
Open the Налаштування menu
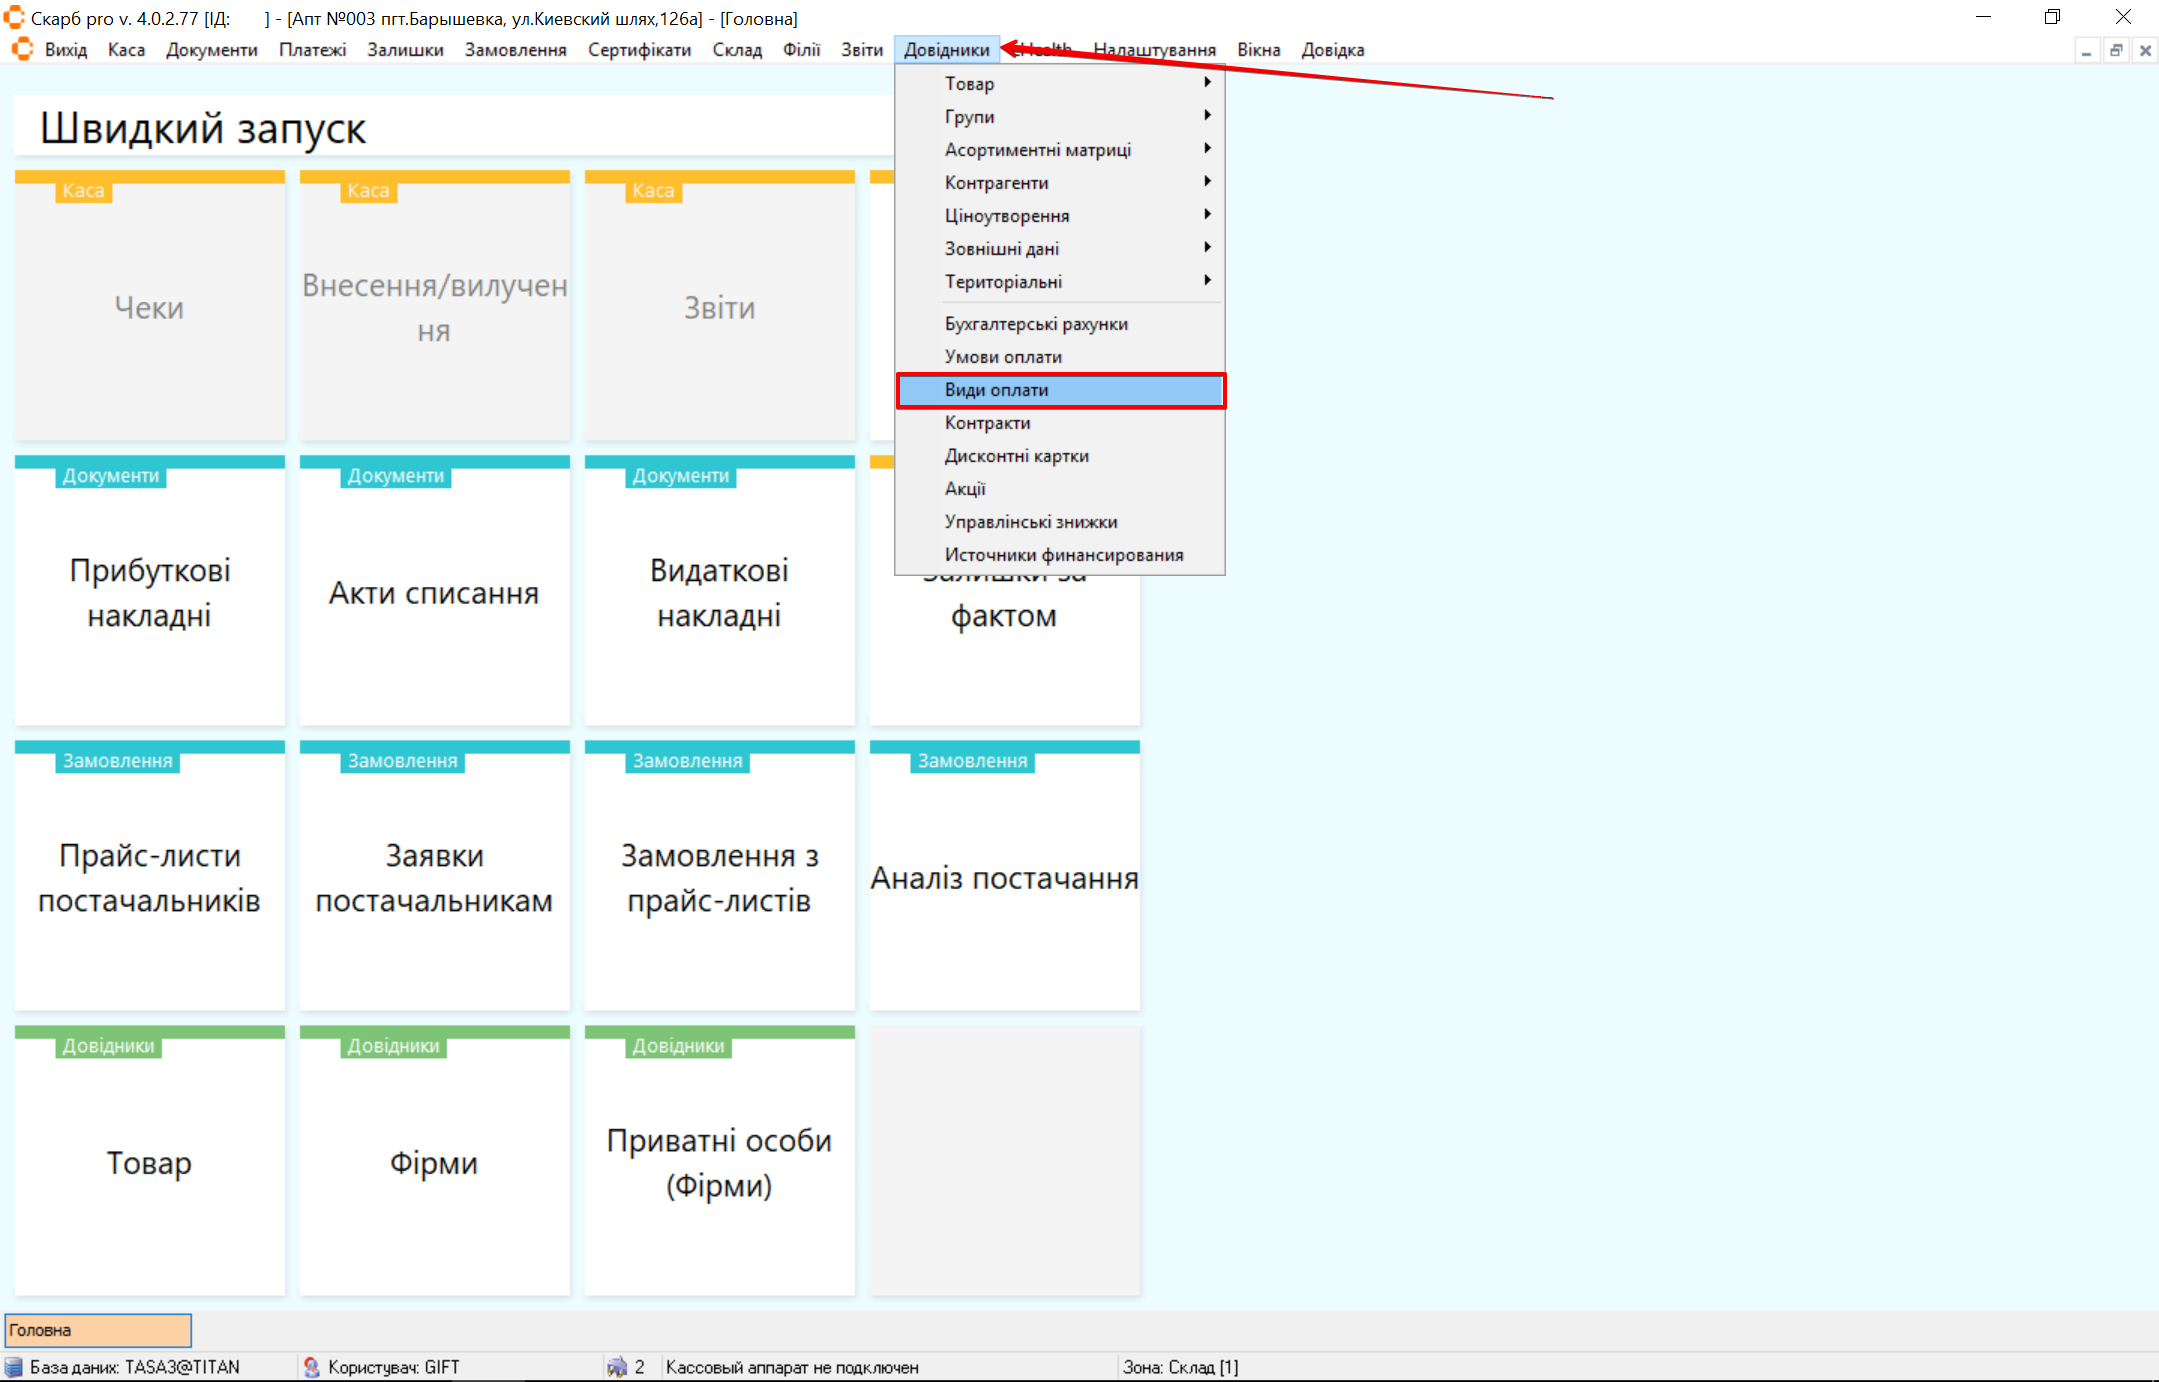click(x=1154, y=50)
